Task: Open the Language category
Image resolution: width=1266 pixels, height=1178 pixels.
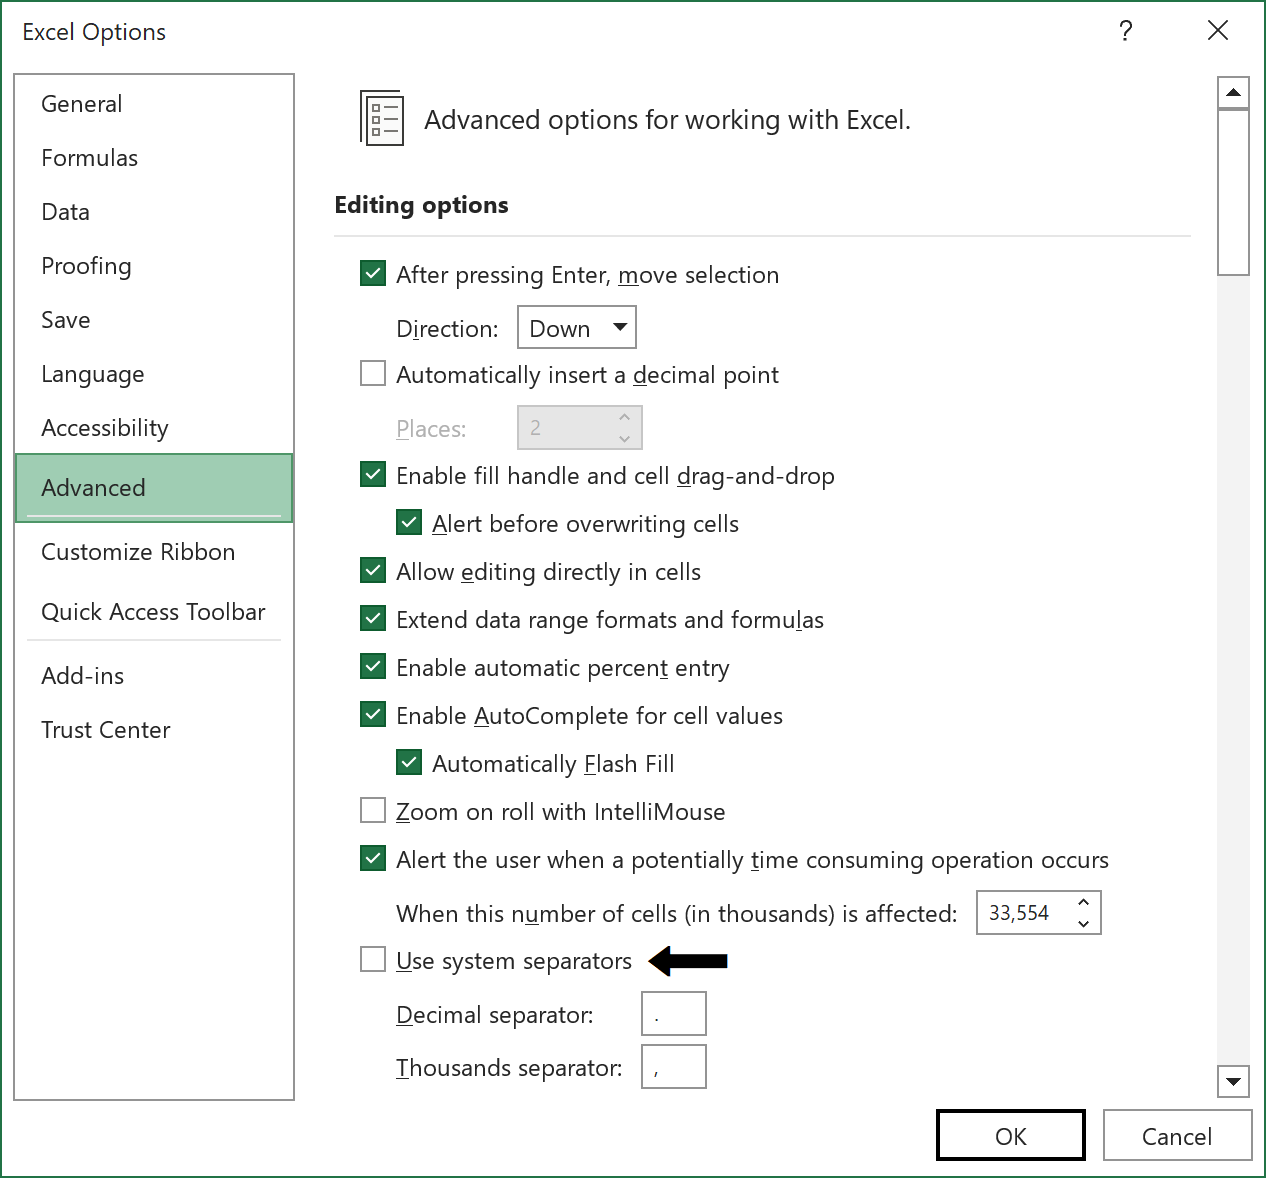Action: (154, 374)
